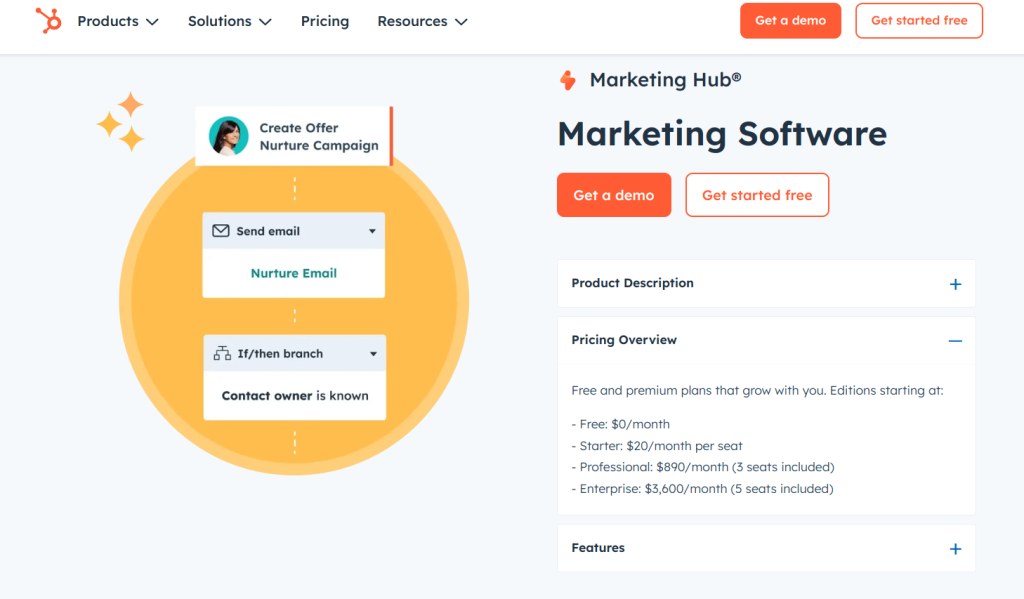Screen dimensions: 1024x599
Task: Open the Resources menu
Action: coord(422,21)
